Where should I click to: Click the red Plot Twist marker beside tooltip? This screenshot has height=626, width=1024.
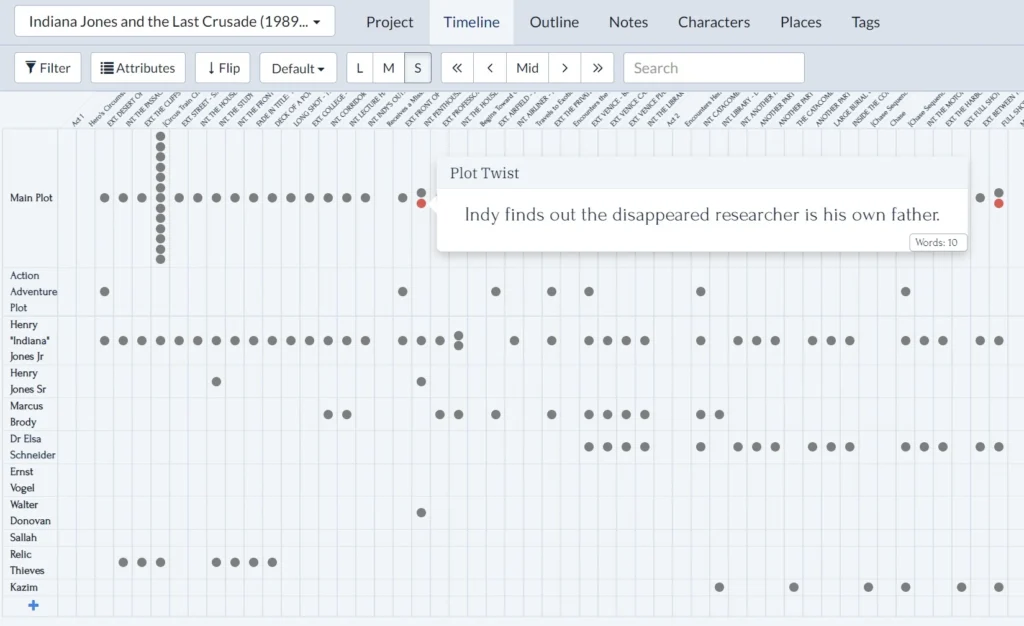pos(421,204)
